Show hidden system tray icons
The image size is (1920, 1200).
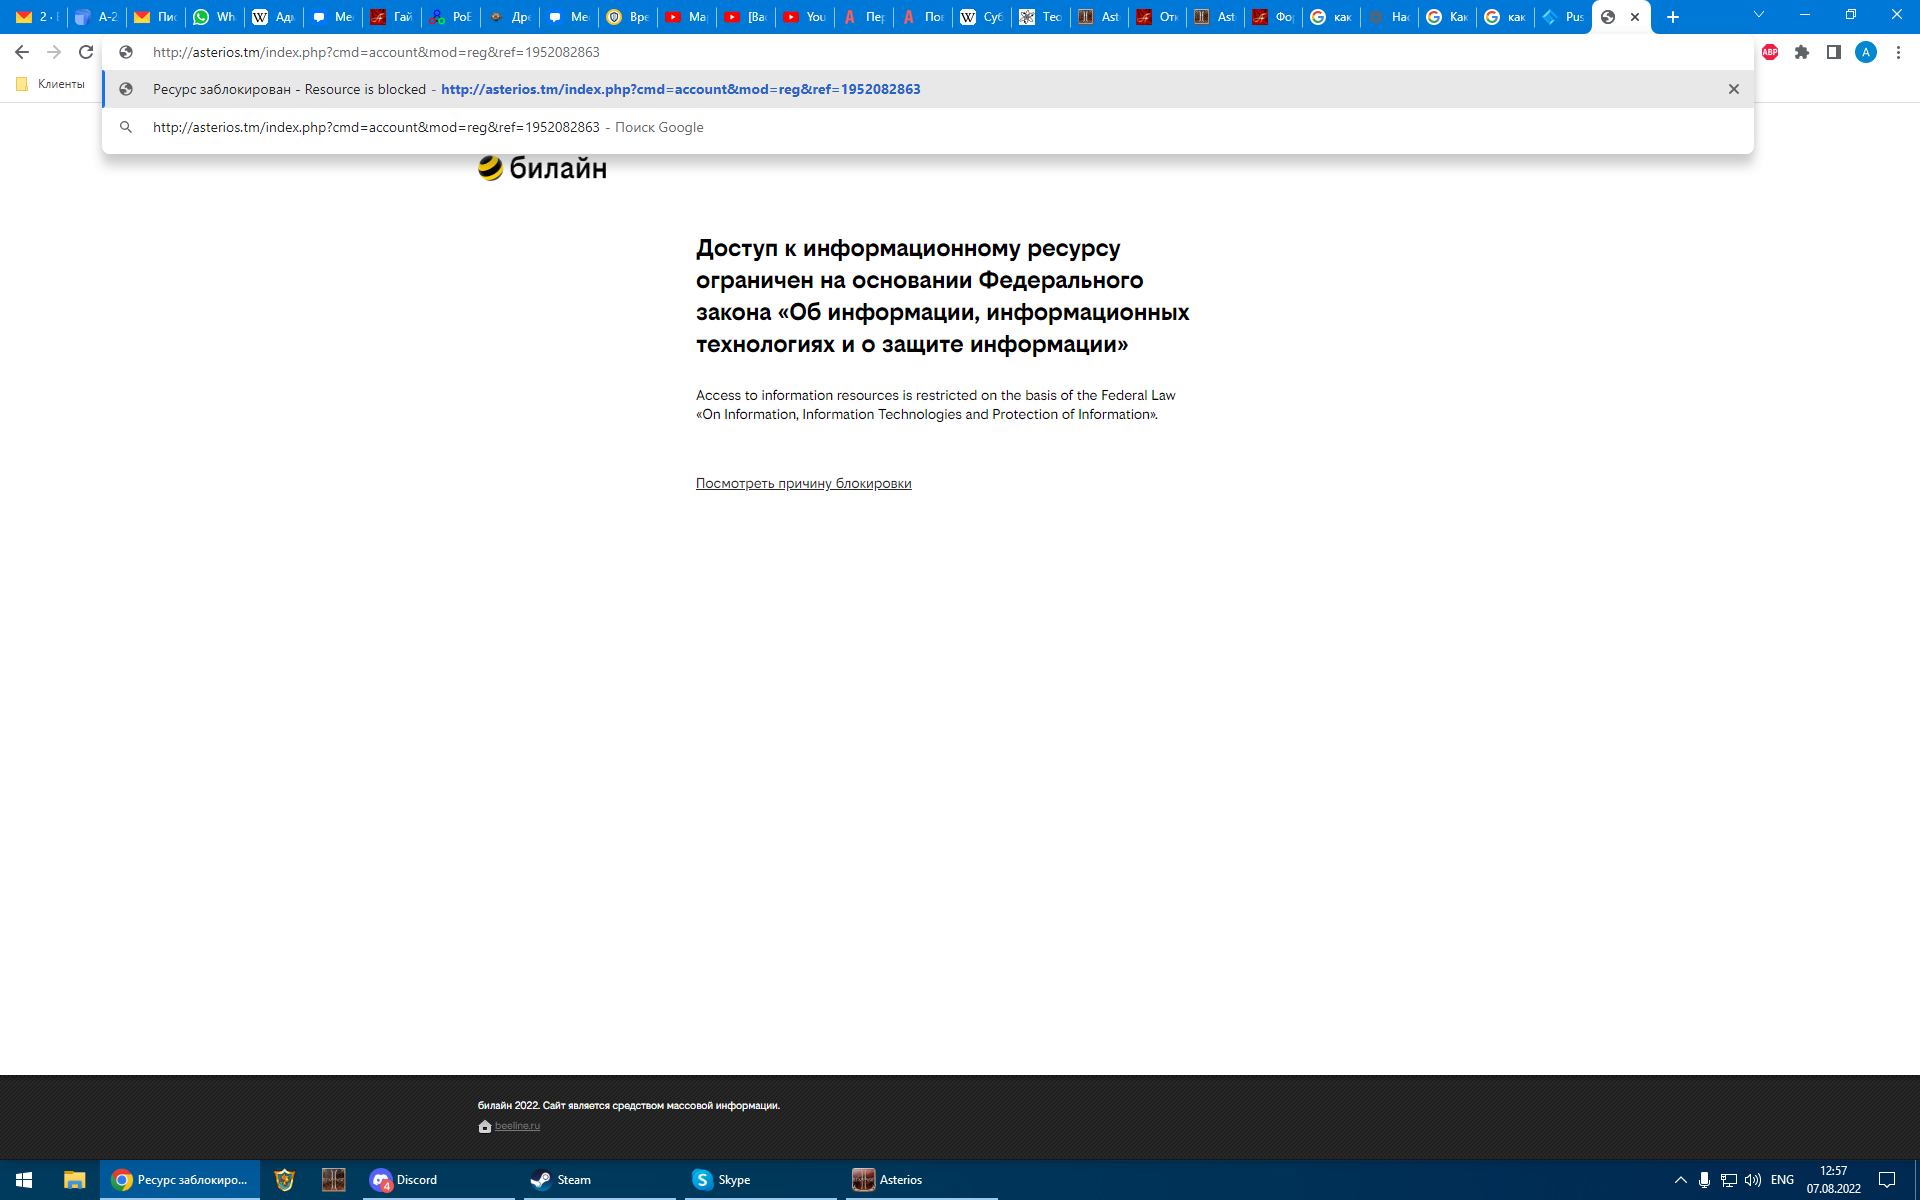pos(1680,1180)
